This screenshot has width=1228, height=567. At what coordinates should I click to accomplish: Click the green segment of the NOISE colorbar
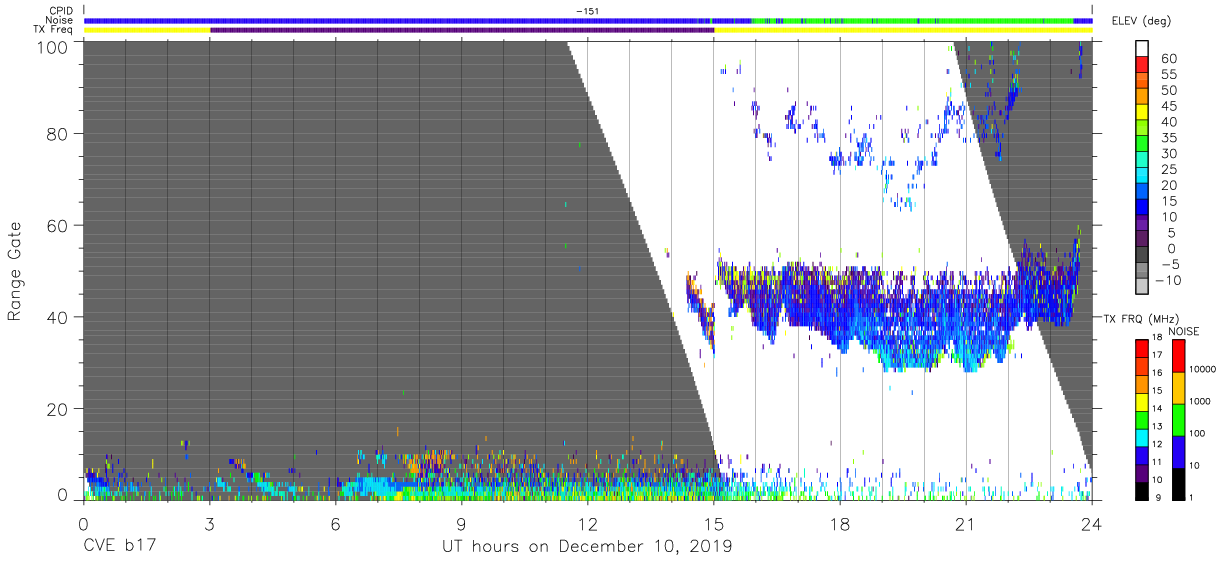pos(1178,420)
